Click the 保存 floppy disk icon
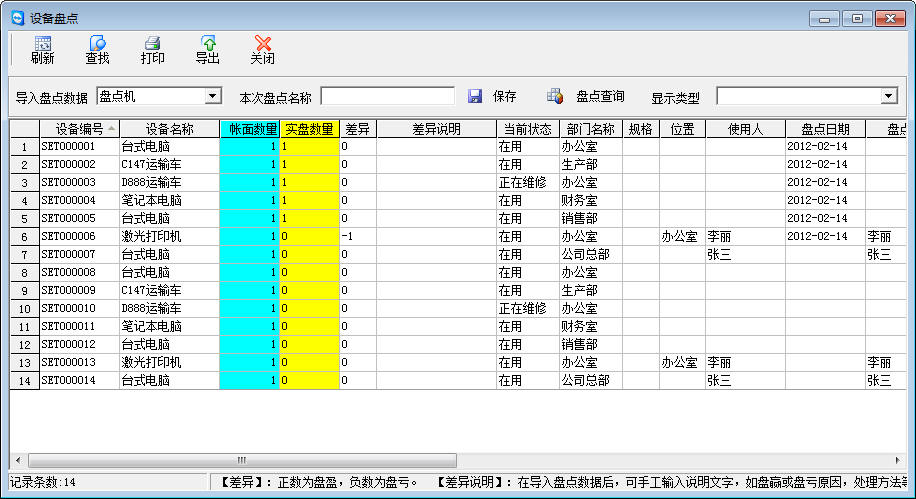The image size is (916, 499). [x=476, y=96]
